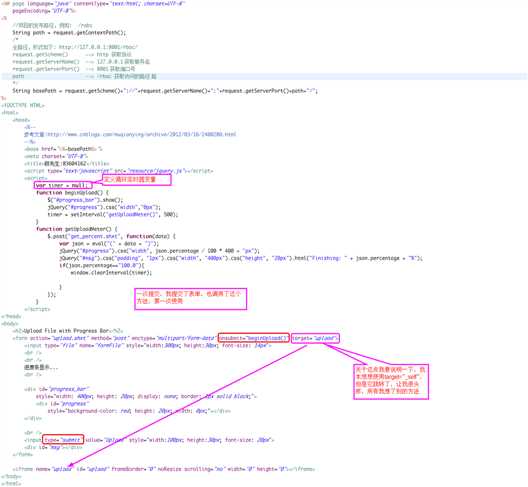The image size is (528, 487).
Task: Click the $("#progress_bar").show() line
Action: pyautogui.click(x=86, y=200)
